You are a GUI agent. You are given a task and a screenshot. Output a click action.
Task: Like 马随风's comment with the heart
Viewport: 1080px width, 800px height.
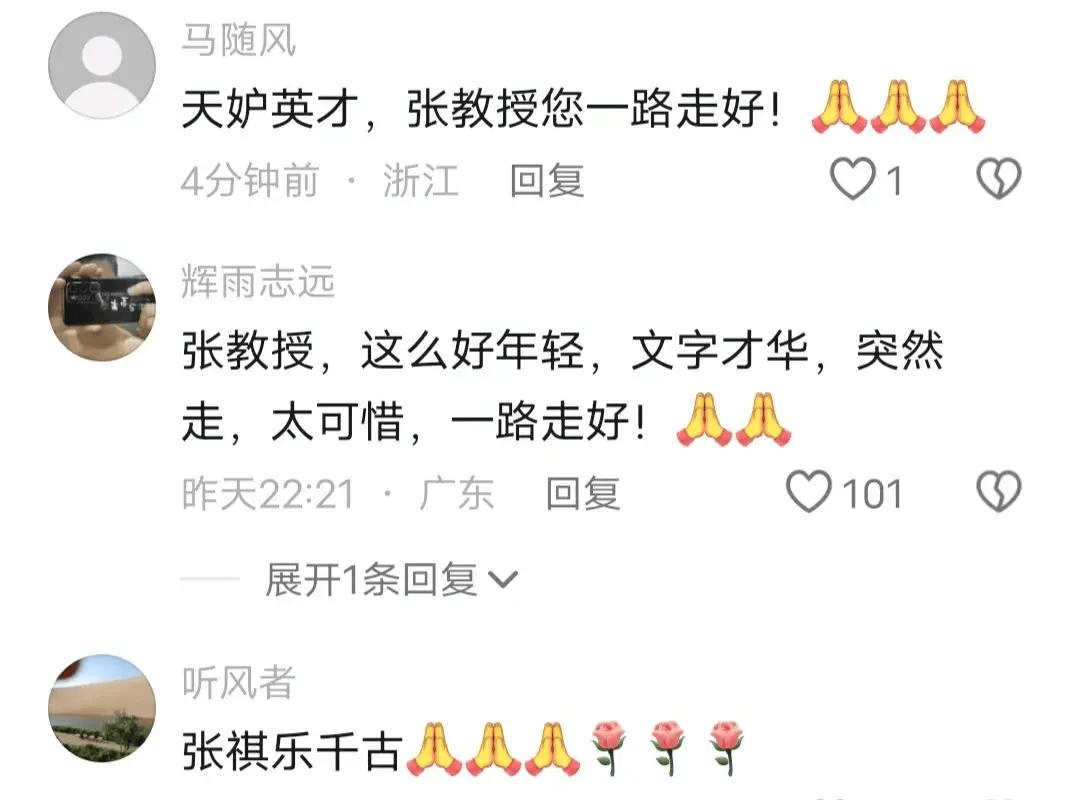(853, 179)
